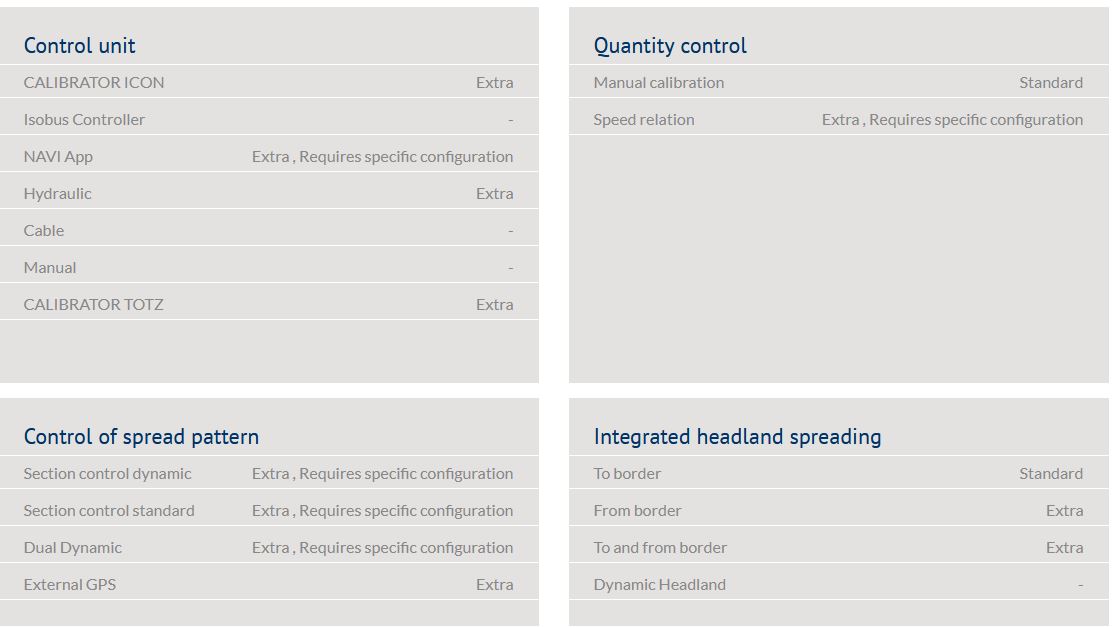Select the External GPS label
Screen dimensions: 1114x627
tap(70, 585)
